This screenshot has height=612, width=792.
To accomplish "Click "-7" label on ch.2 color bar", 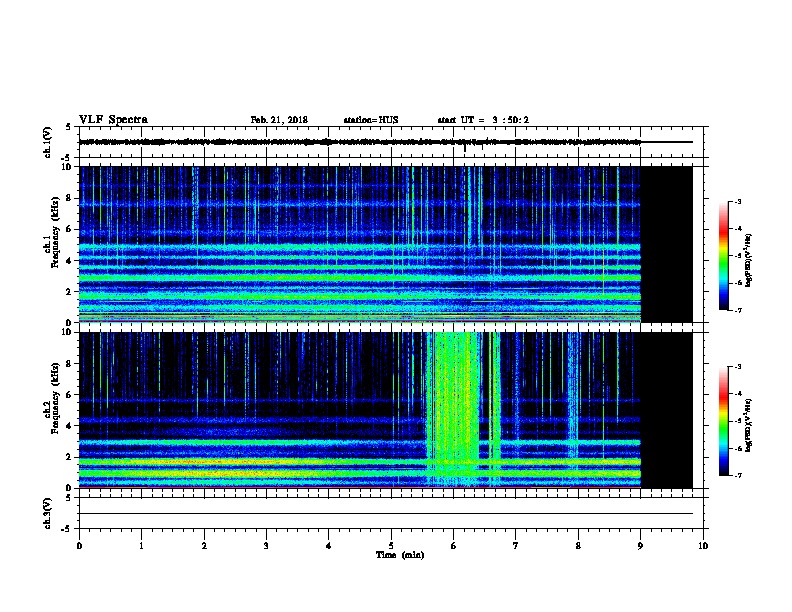I will [738, 476].
